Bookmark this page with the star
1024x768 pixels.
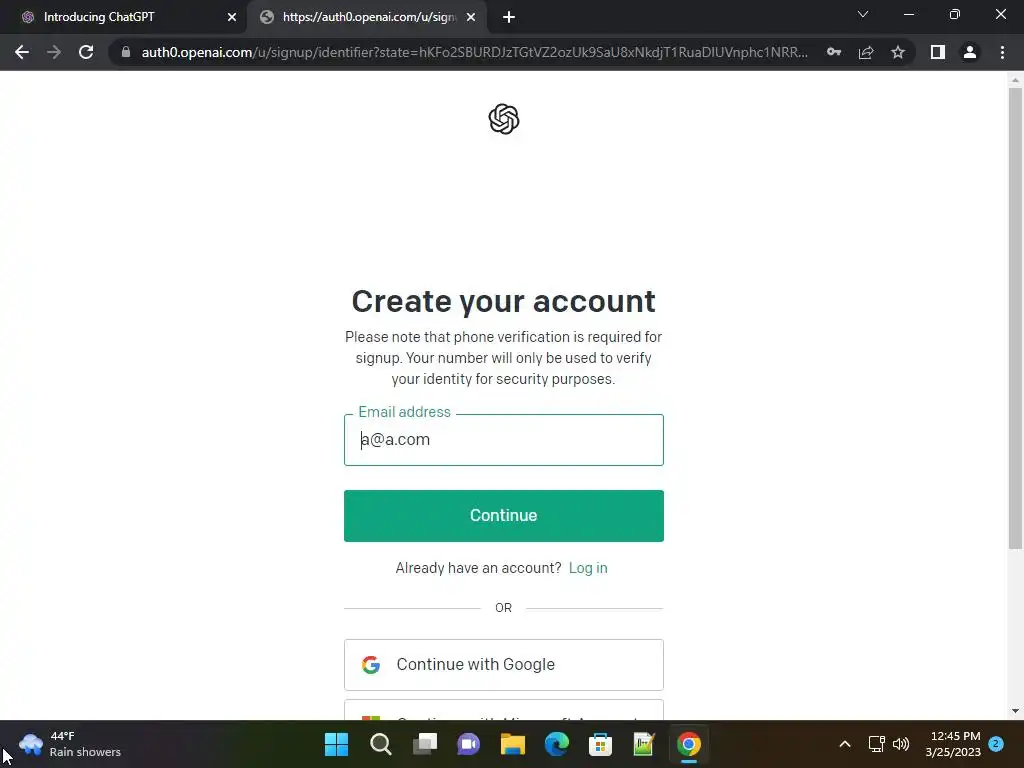coord(898,52)
